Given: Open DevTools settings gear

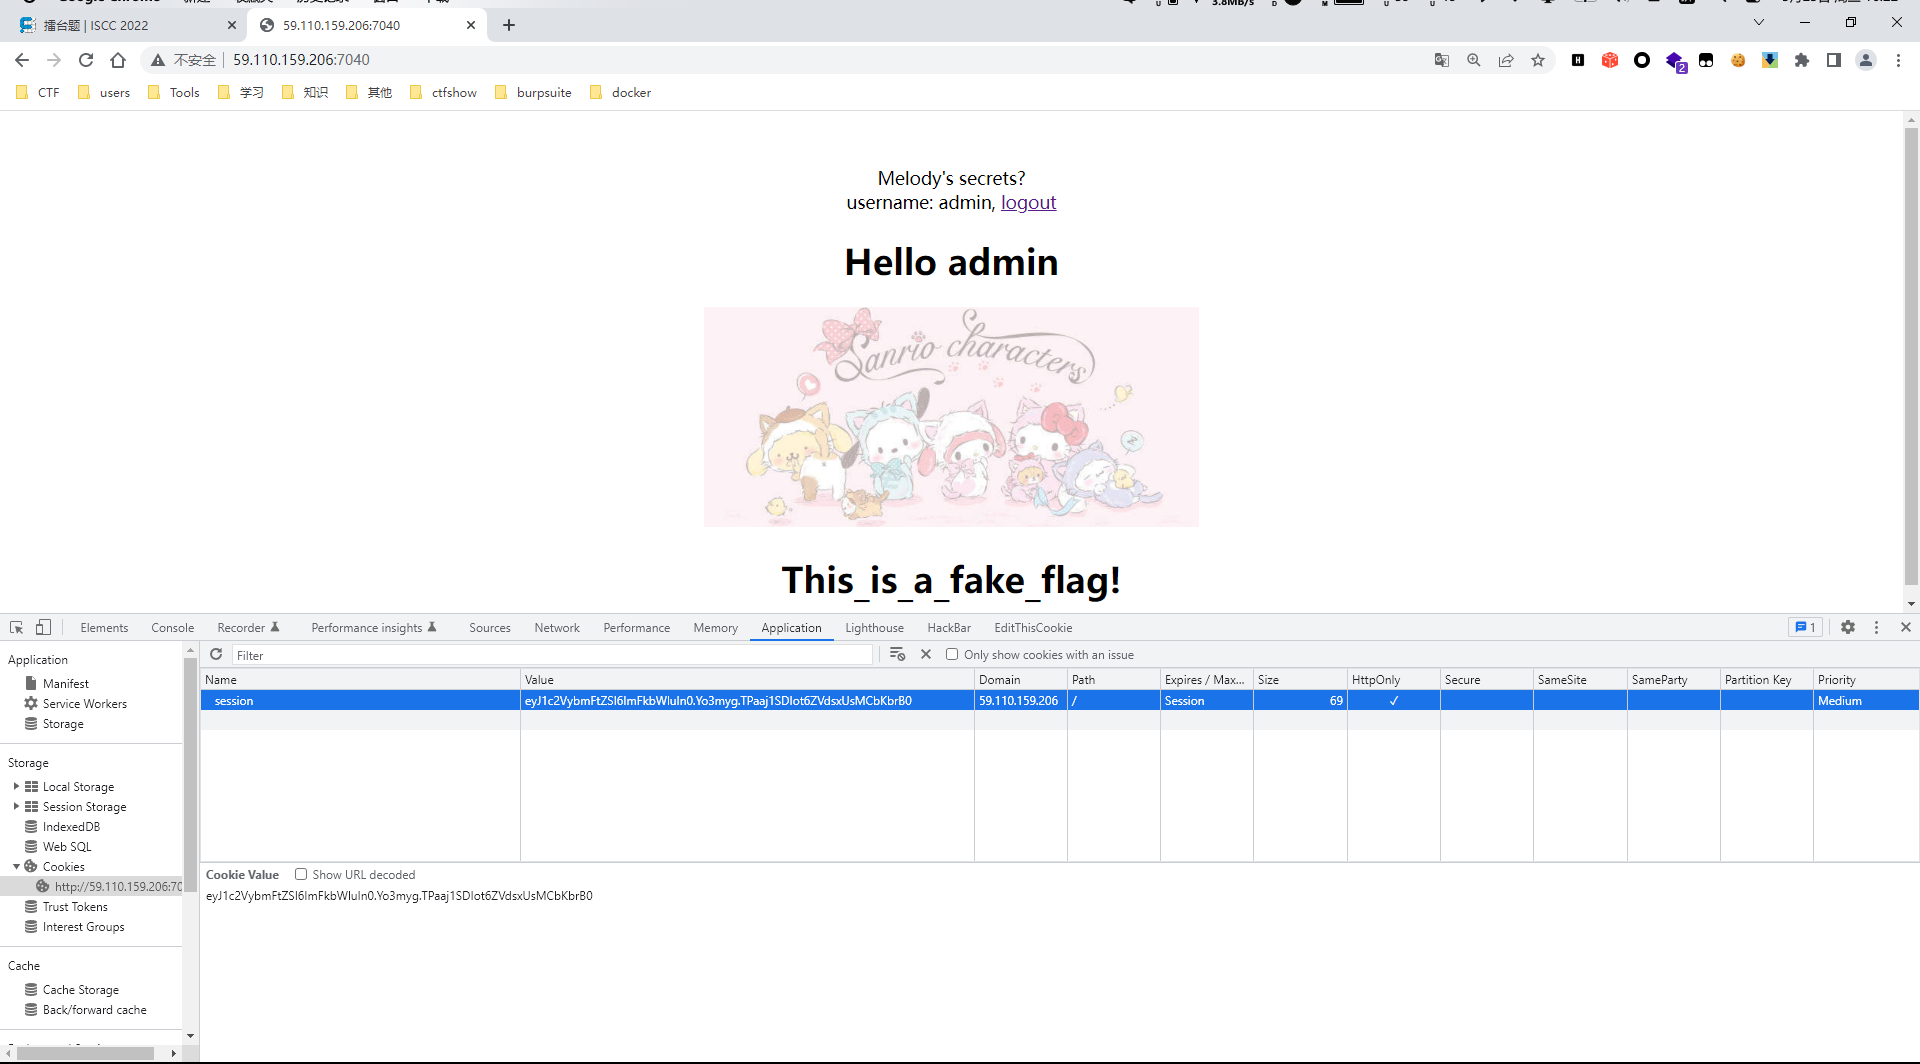Looking at the screenshot, I should (1848, 627).
